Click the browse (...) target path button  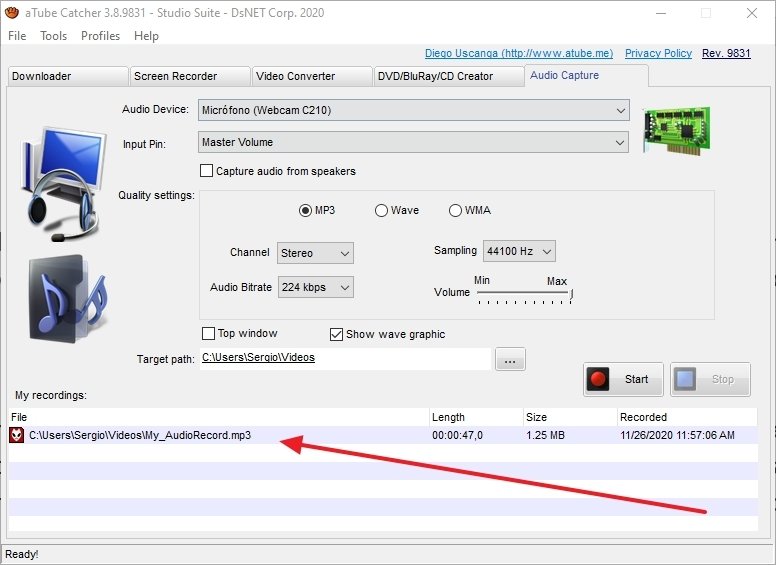[x=510, y=359]
